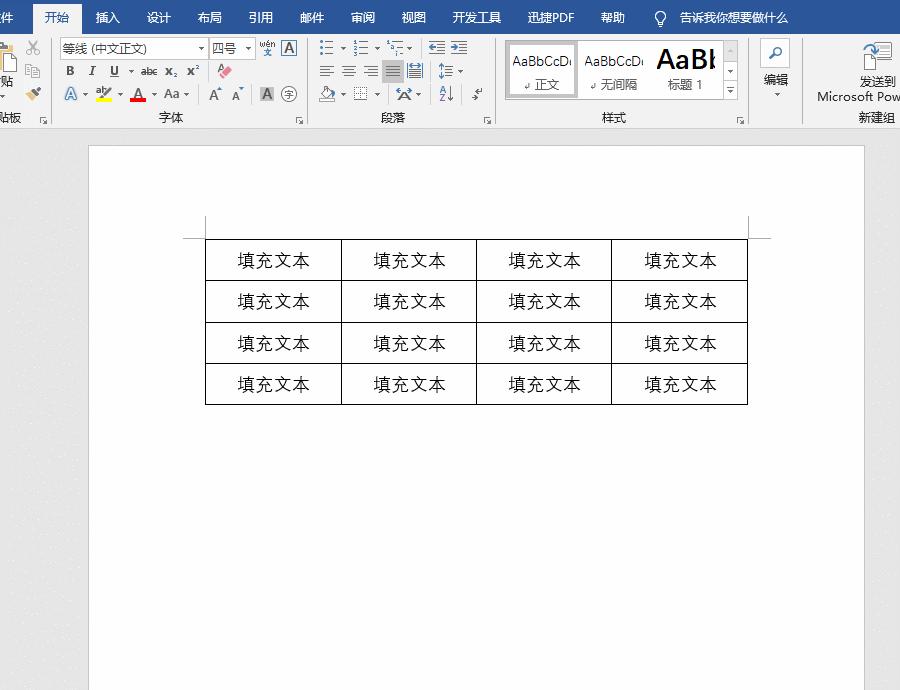Open the sort icon in paragraph group

[x=445, y=94]
